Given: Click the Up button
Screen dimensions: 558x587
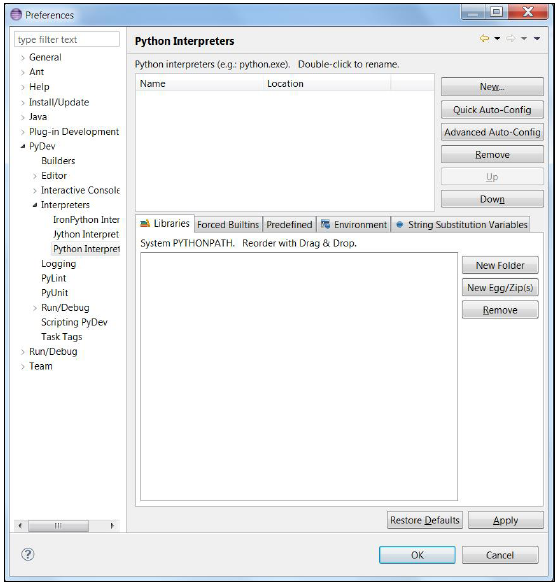Looking at the screenshot, I should [x=492, y=177].
